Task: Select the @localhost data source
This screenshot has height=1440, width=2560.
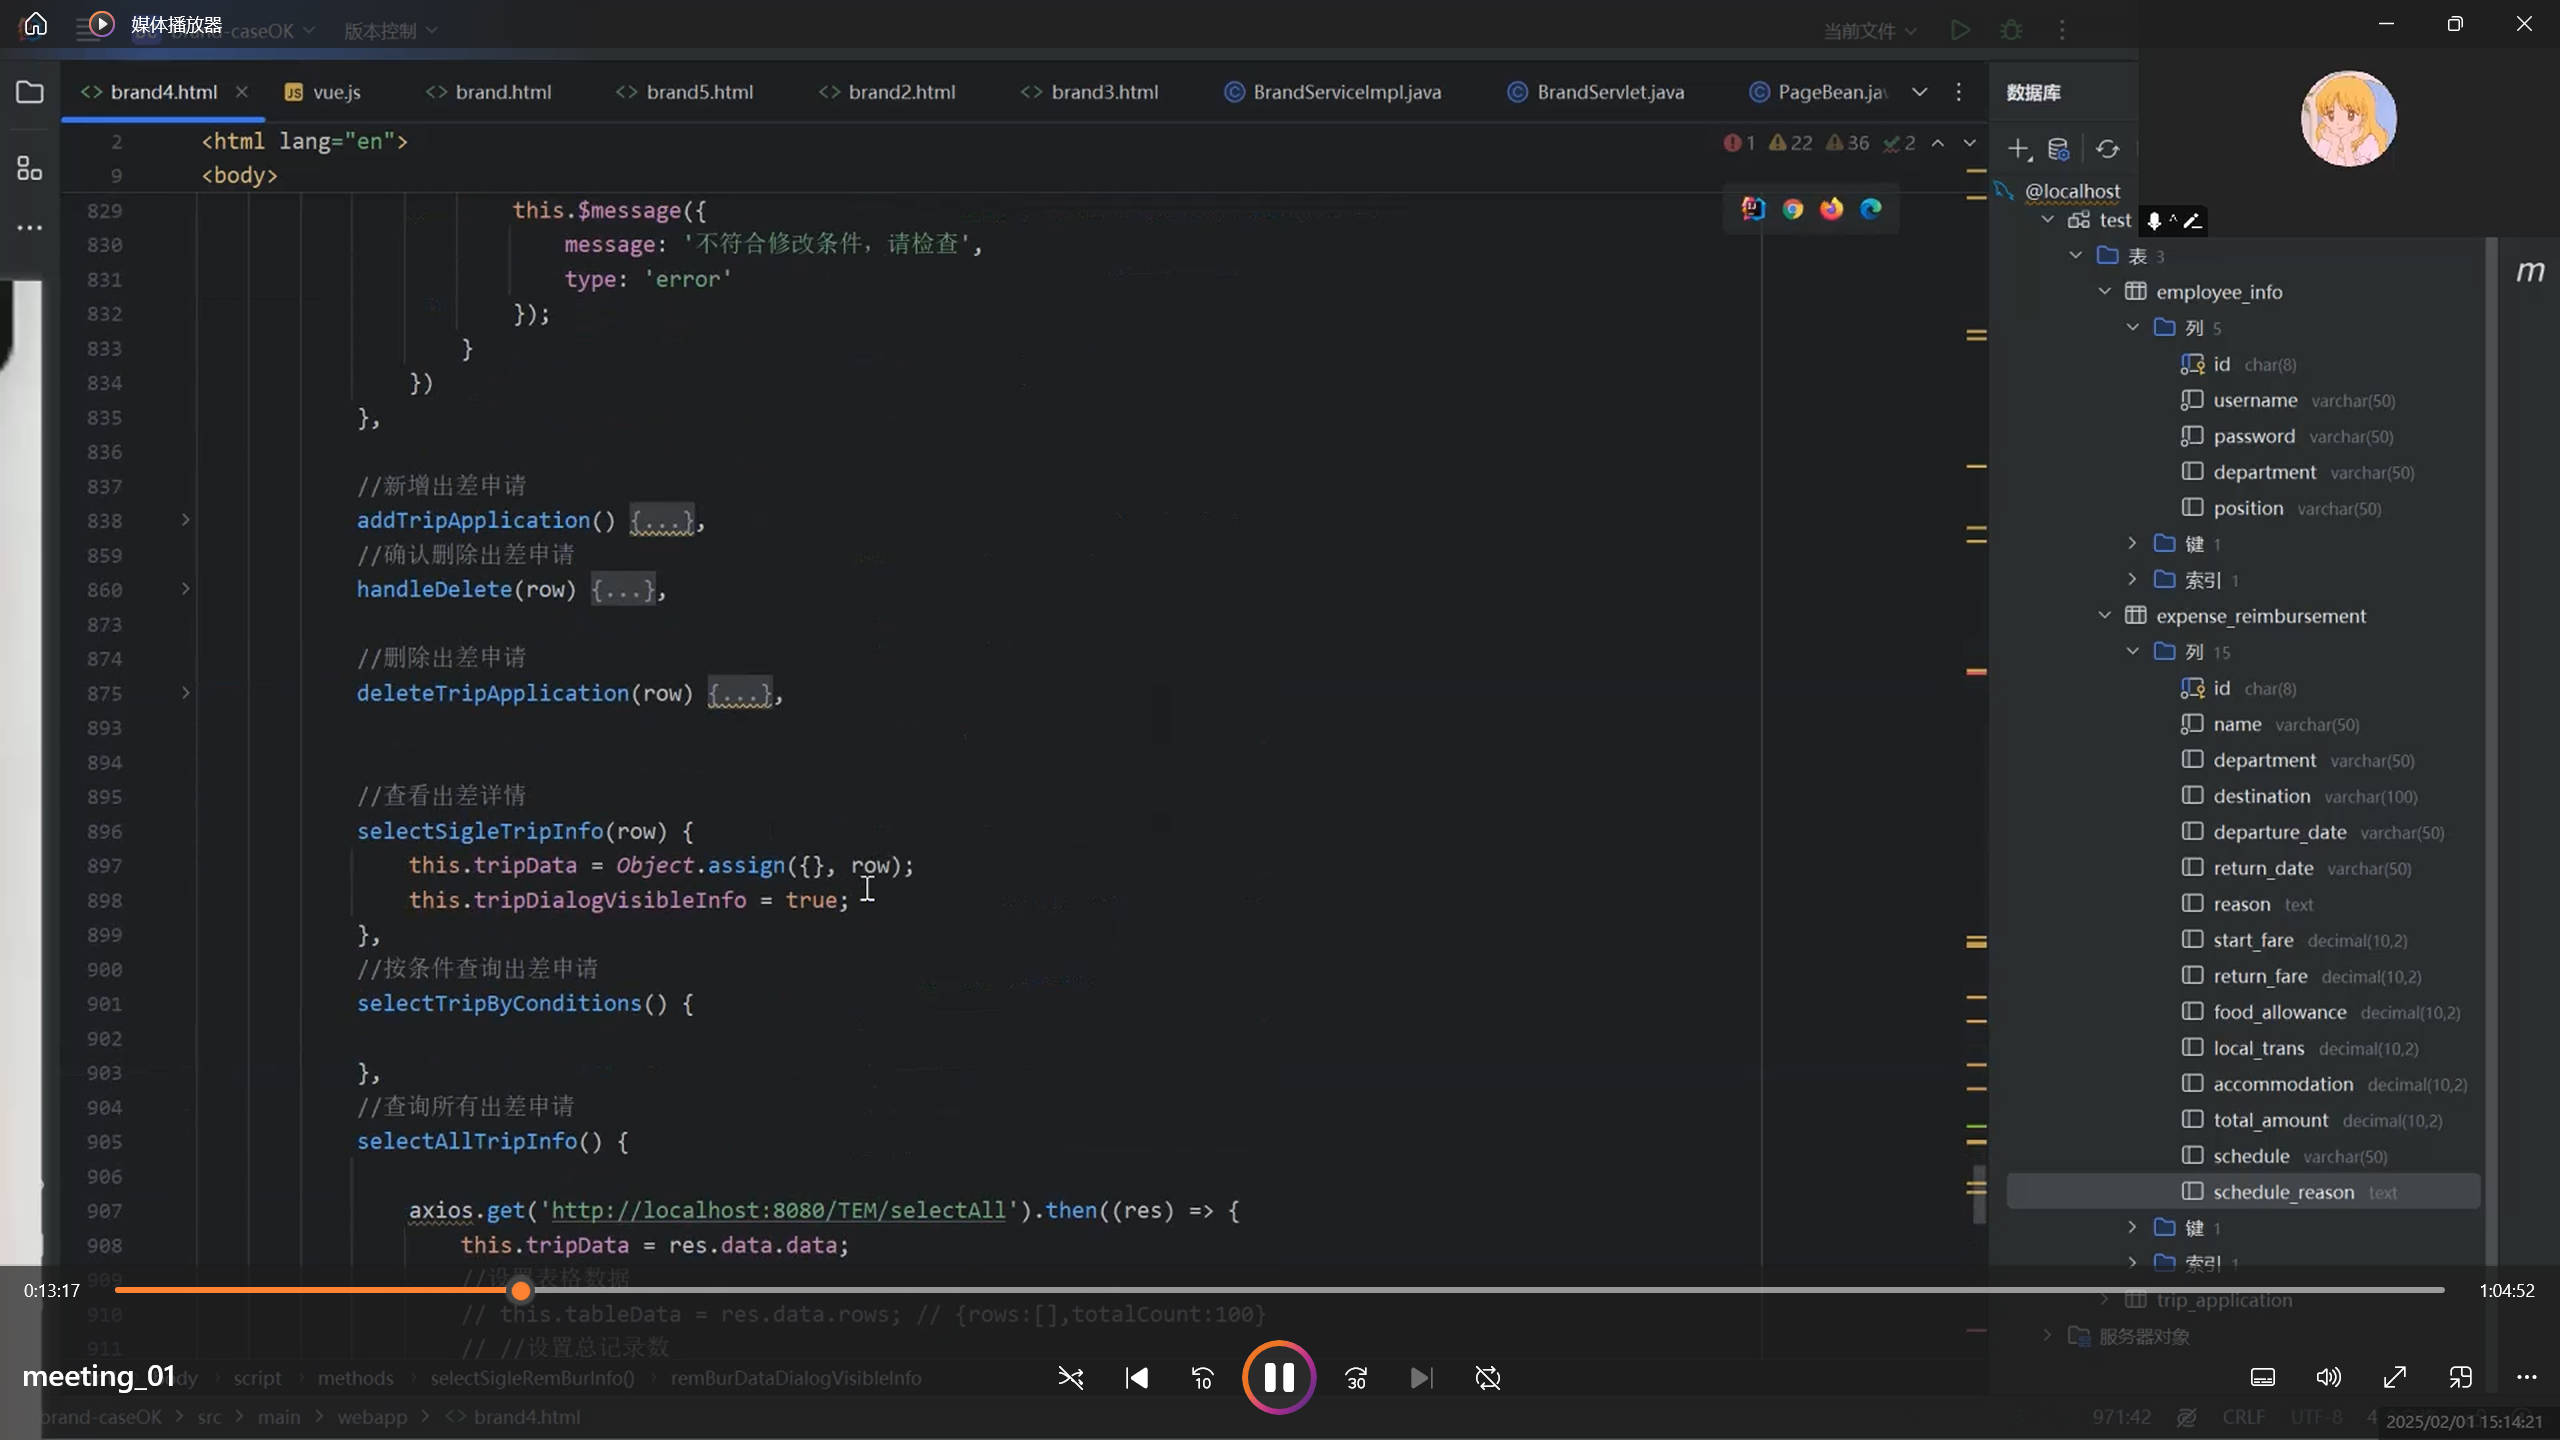Action: click(2072, 191)
